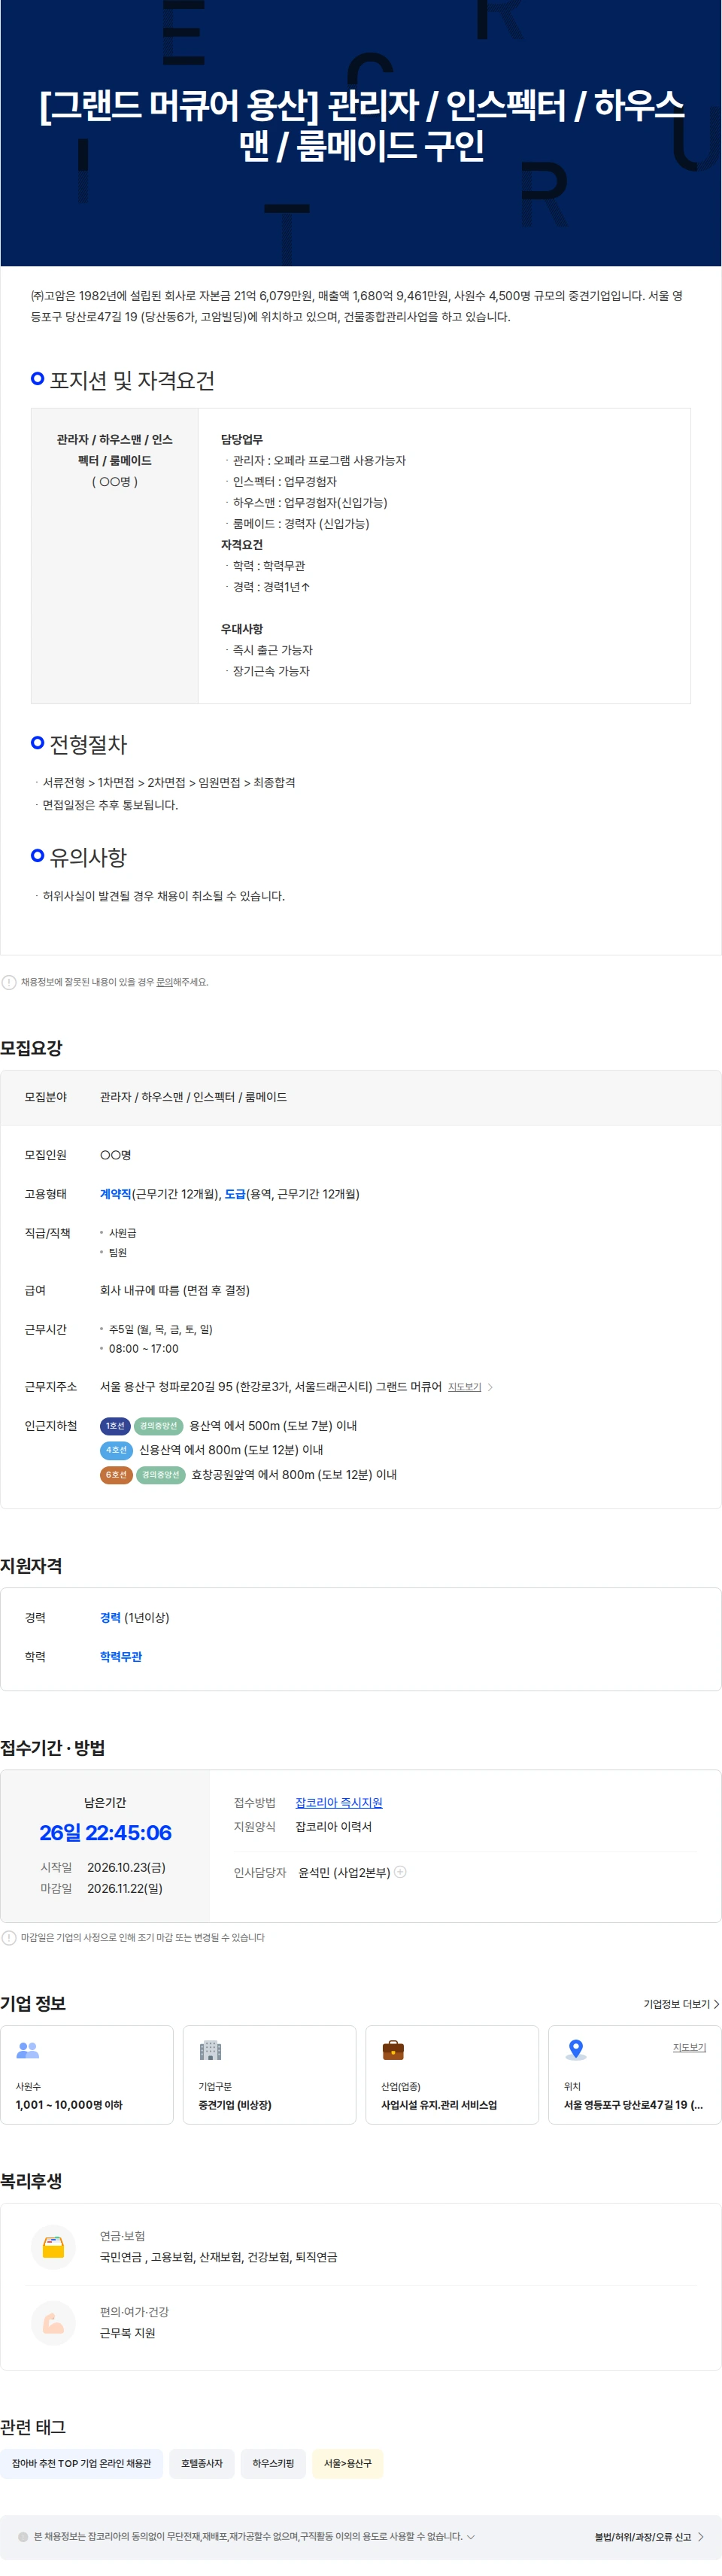Click blue bullet beside 전형절차 heading
722x2576 pixels.
coord(37,743)
